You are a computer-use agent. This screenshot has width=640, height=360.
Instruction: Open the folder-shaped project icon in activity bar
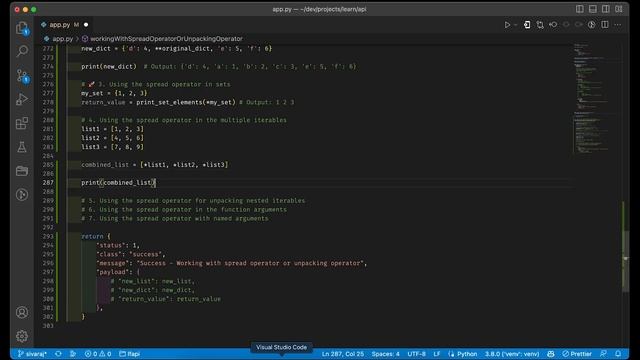pos(22,171)
